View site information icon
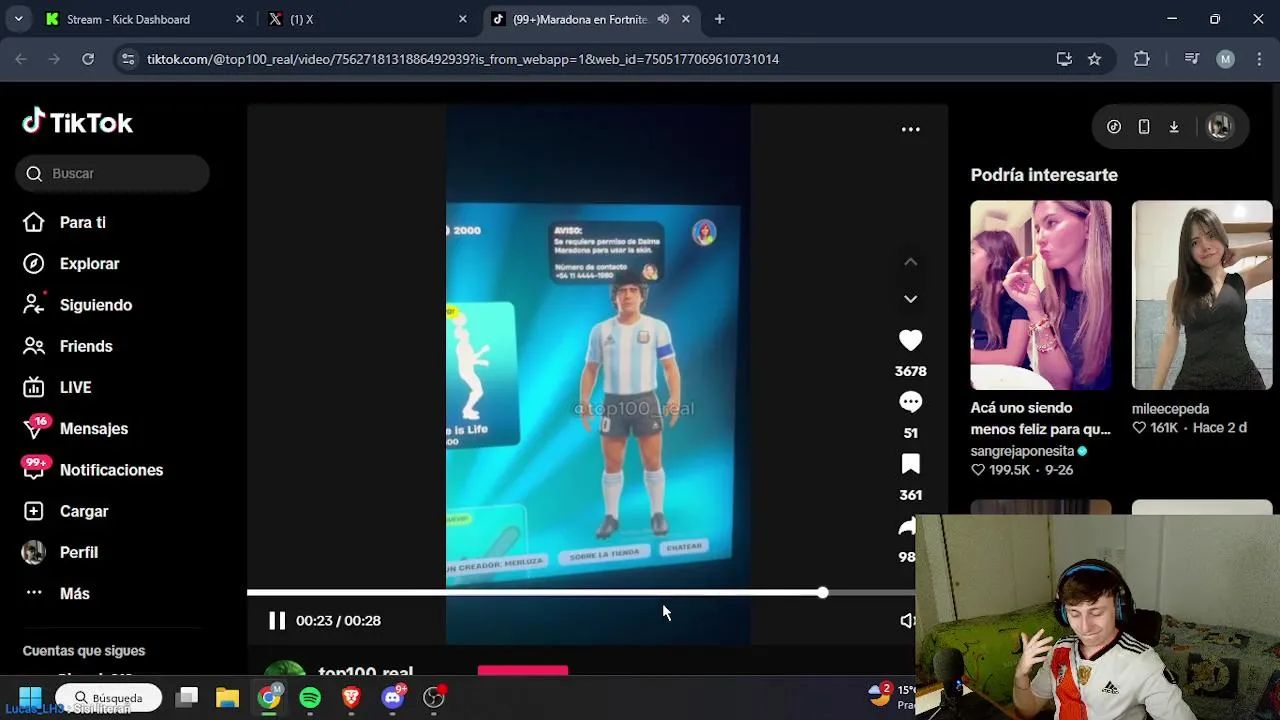Screen dimensions: 1280x720 pyautogui.click(x=127, y=59)
